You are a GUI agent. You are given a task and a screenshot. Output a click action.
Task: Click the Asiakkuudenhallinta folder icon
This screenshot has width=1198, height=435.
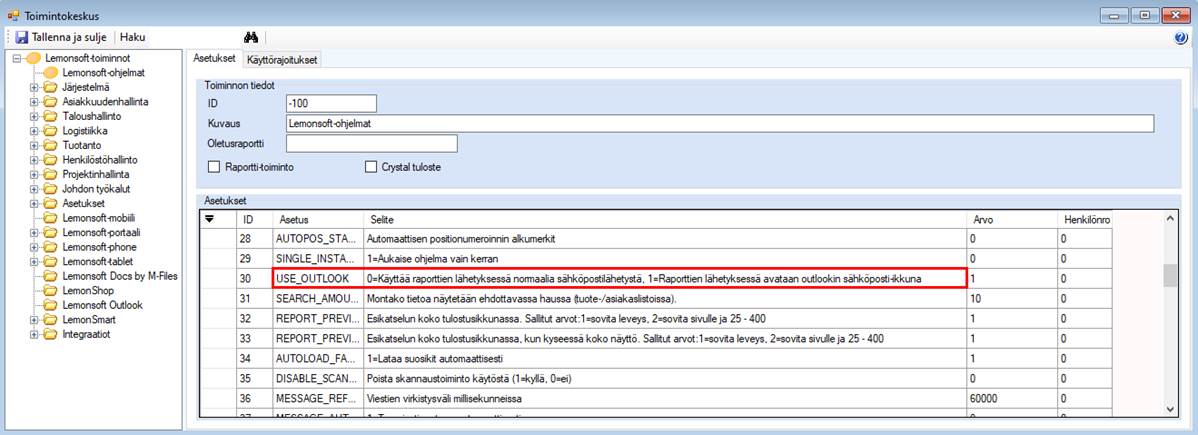coord(50,102)
